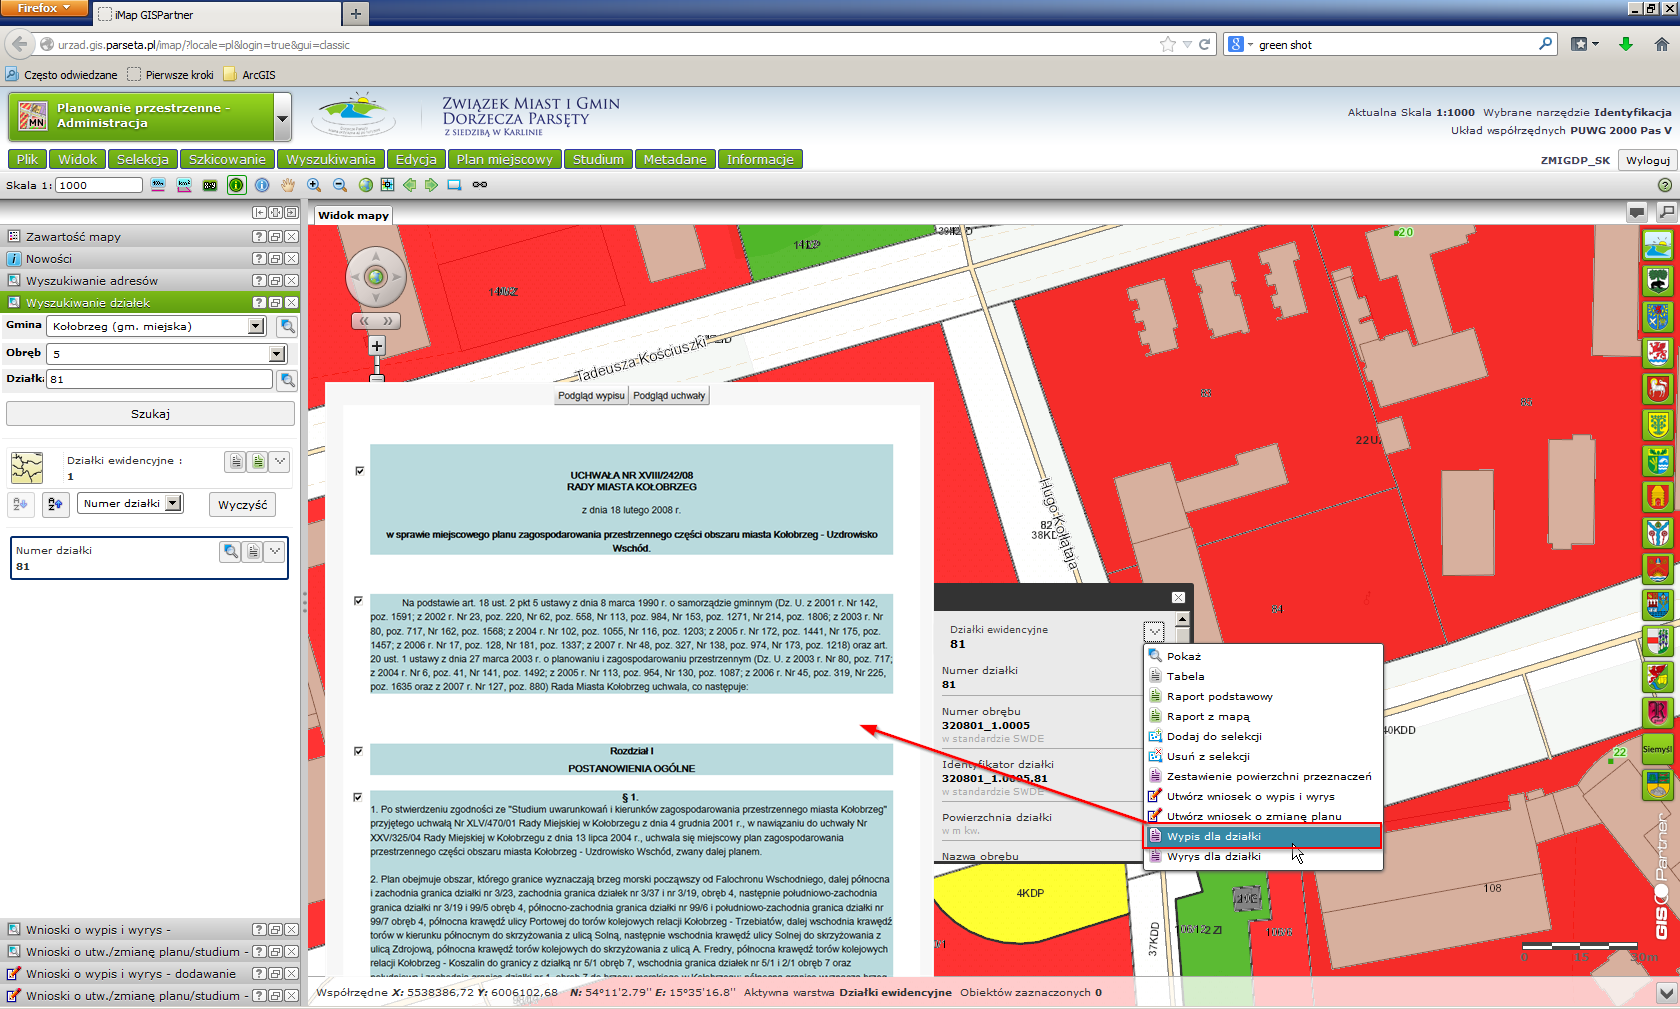
Task: Click the Wyloguj button
Action: coord(1648,160)
